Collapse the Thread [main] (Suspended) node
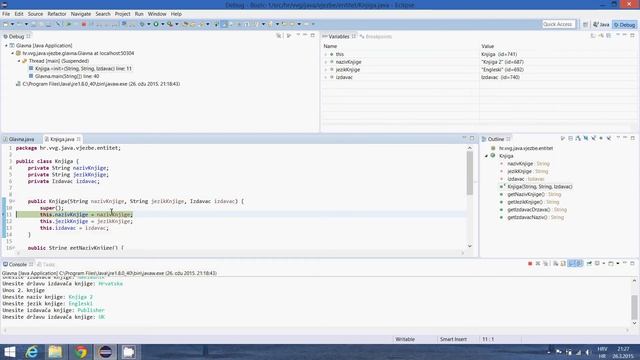The width and height of the screenshot is (640, 360). 19,61
